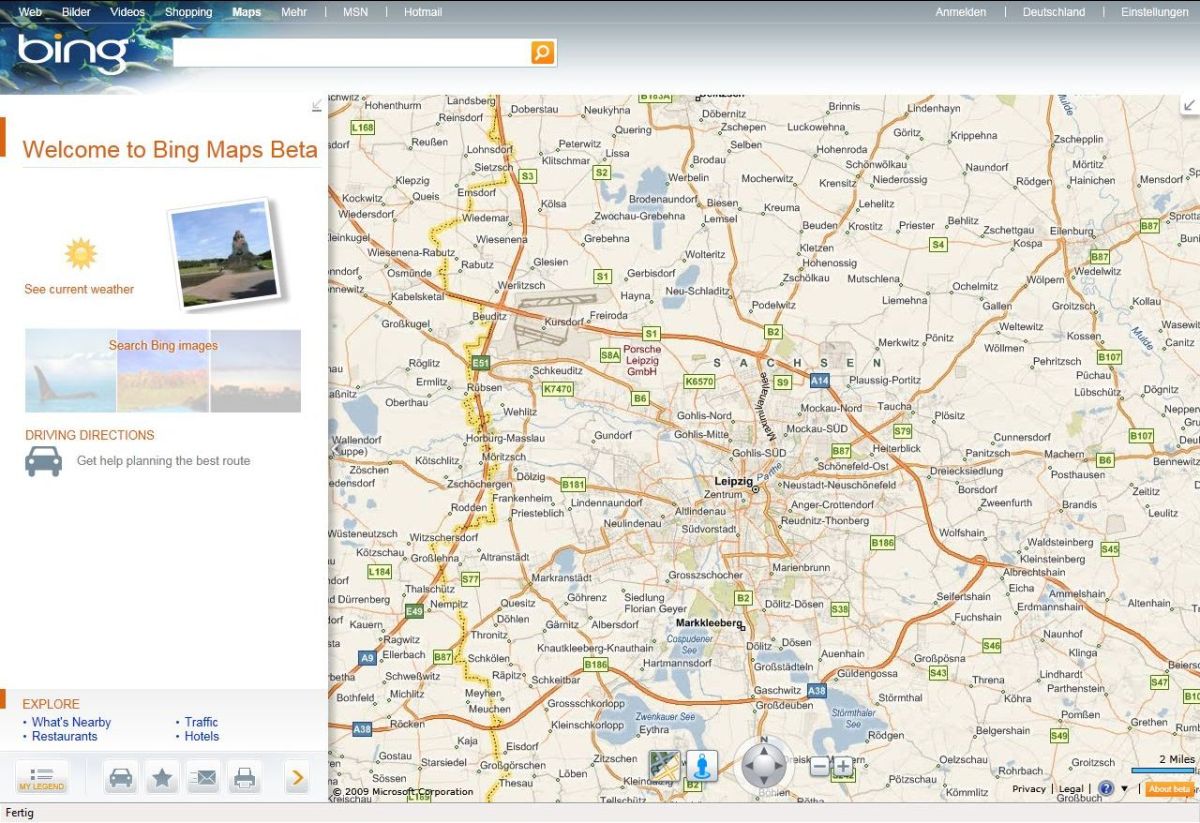The width and height of the screenshot is (1200, 823).
Task: Collapse the welcome panel with the corner arrow
Action: click(317, 105)
